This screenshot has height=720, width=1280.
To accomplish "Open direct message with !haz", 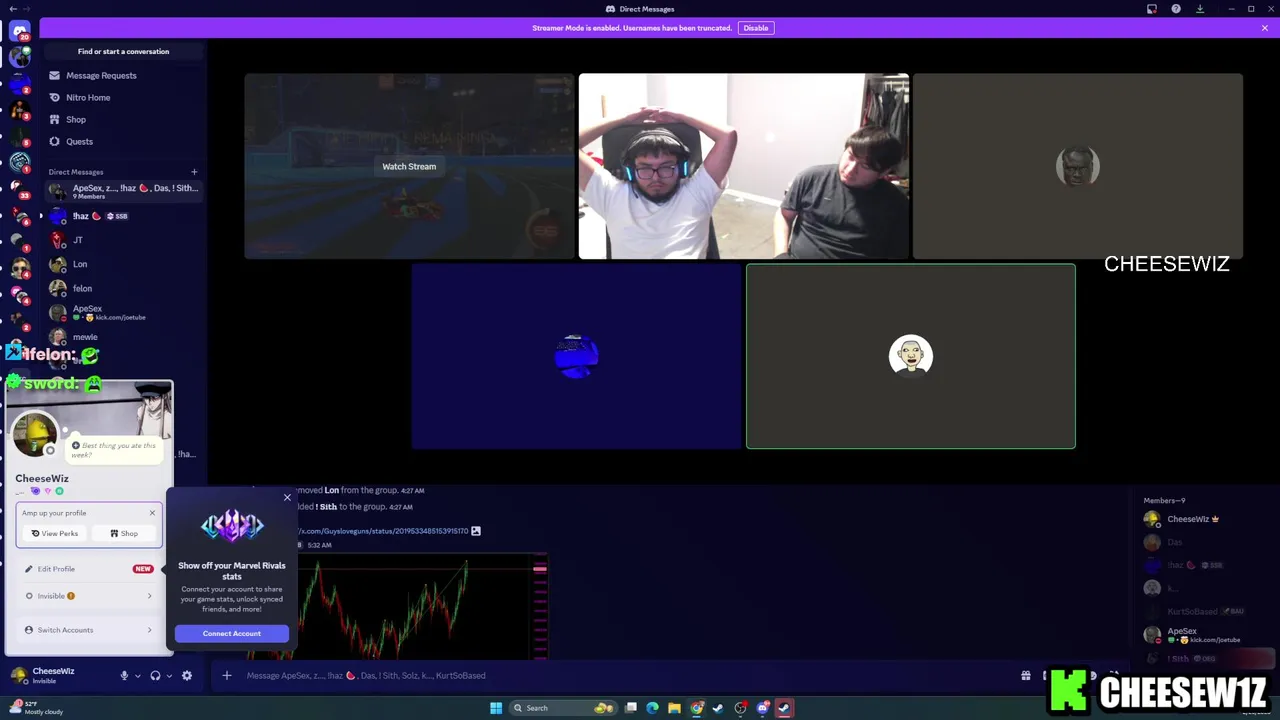I will pos(124,216).
